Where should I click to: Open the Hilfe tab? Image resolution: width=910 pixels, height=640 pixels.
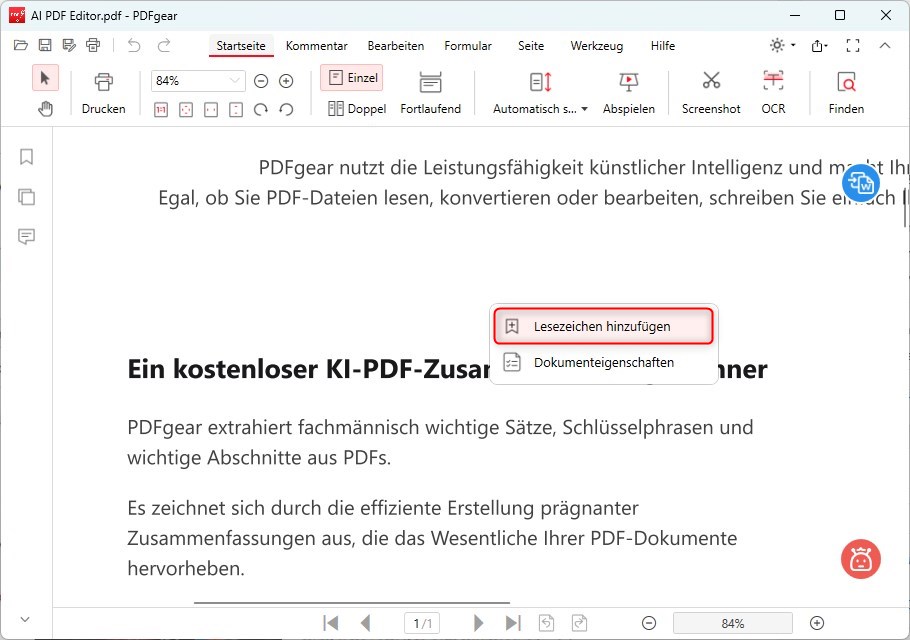point(663,46)
